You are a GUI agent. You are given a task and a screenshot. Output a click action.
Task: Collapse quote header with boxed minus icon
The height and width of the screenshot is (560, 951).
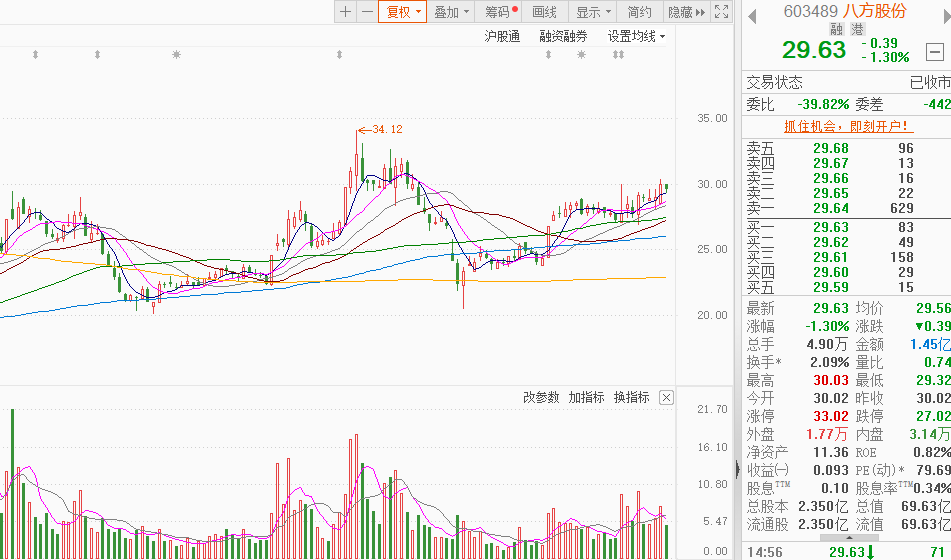coord(935,52)
